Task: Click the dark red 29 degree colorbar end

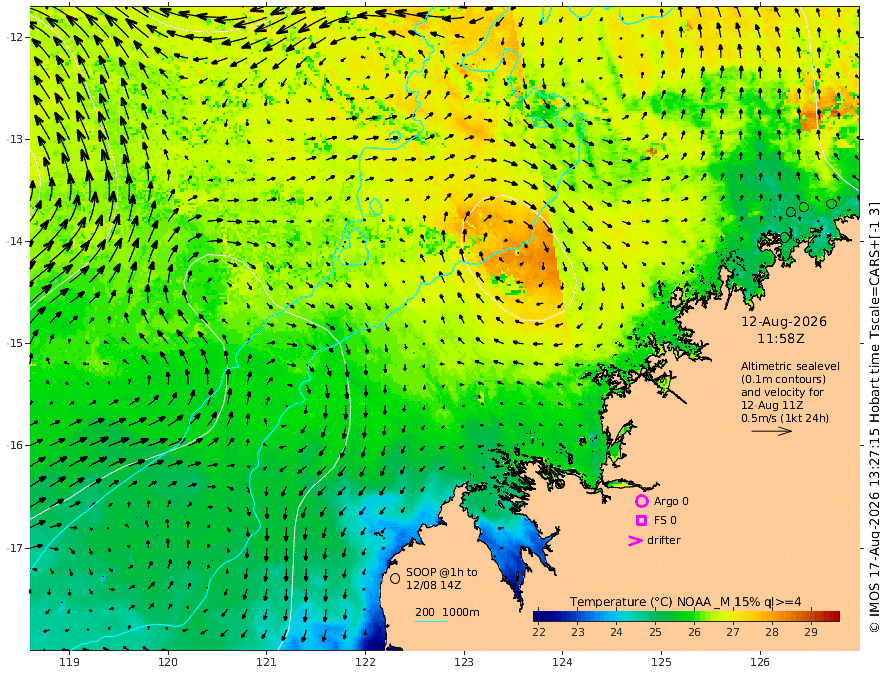Action: click(x=833, y=616)
